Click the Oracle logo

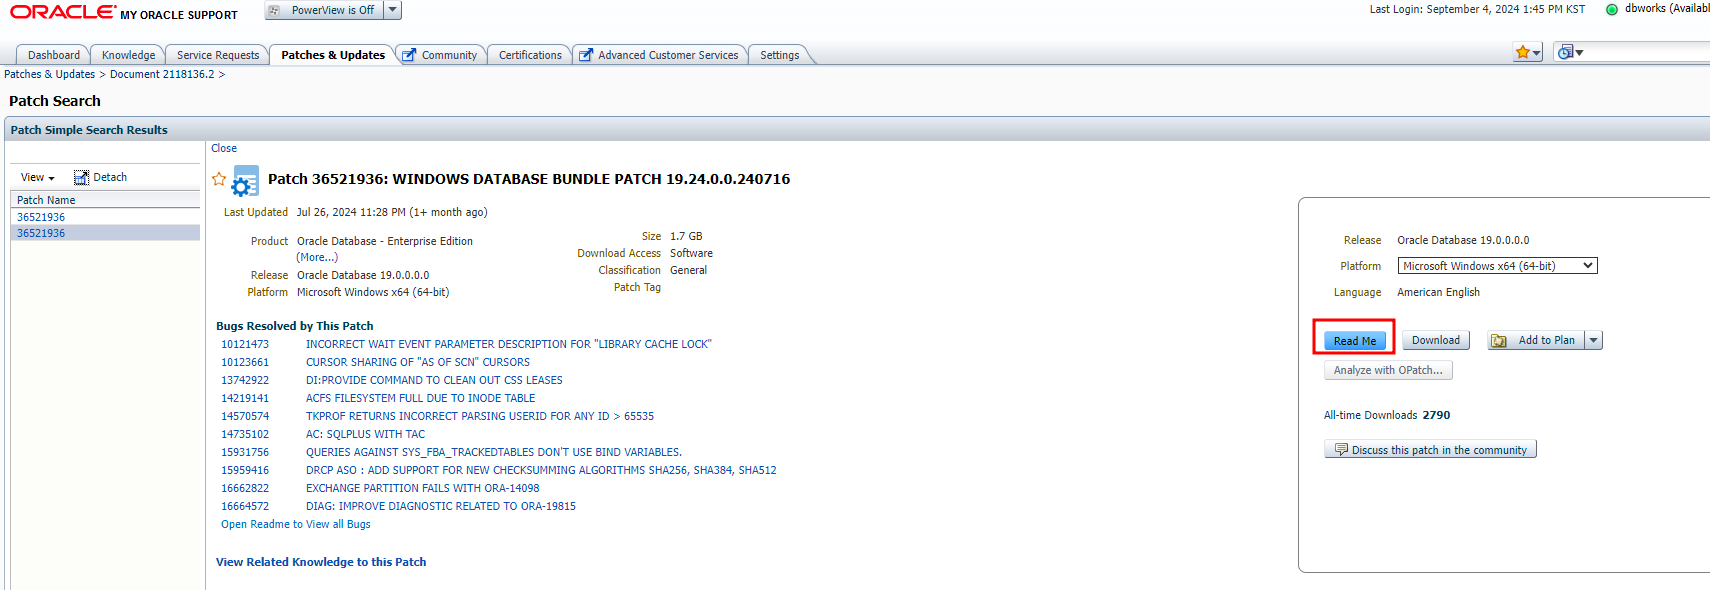(x=62, y=12)
